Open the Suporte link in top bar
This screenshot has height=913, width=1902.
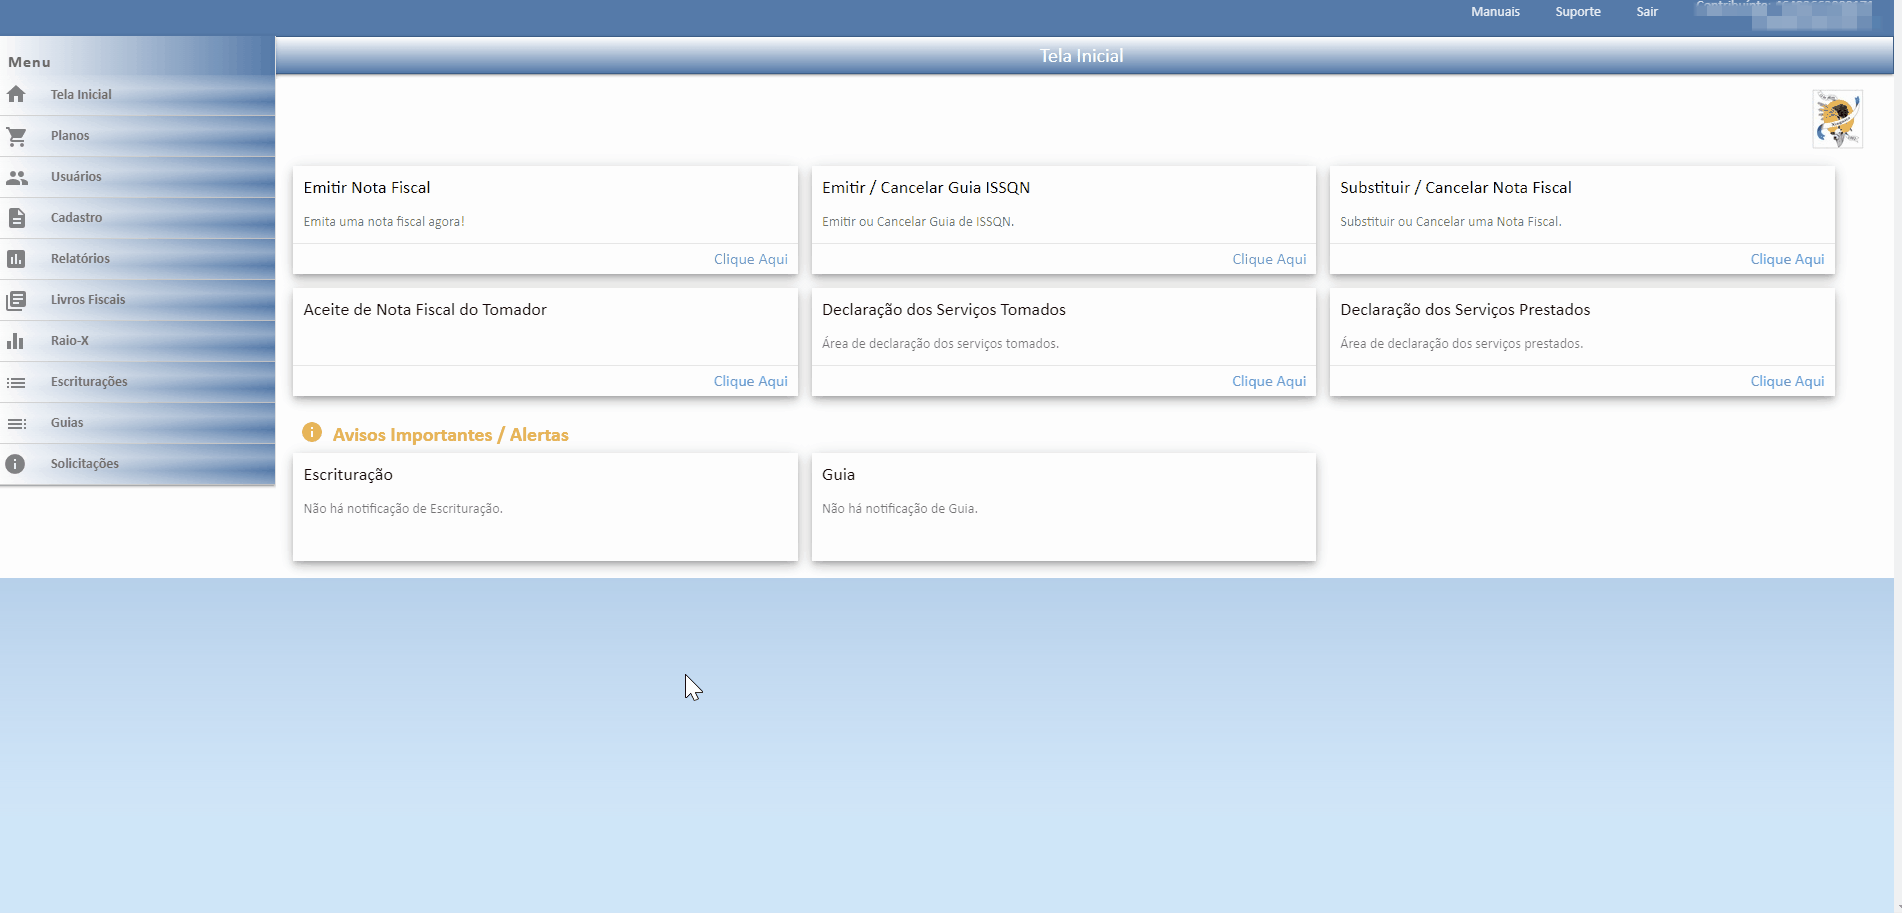click(1577, 12)
